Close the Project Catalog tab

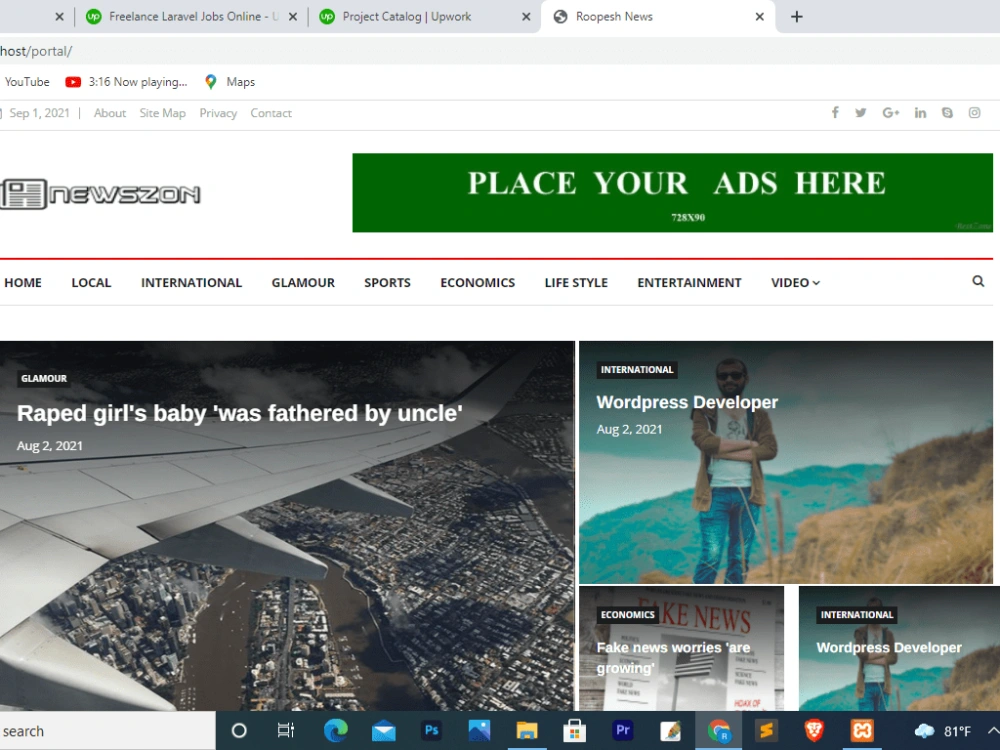pos(526,17)
